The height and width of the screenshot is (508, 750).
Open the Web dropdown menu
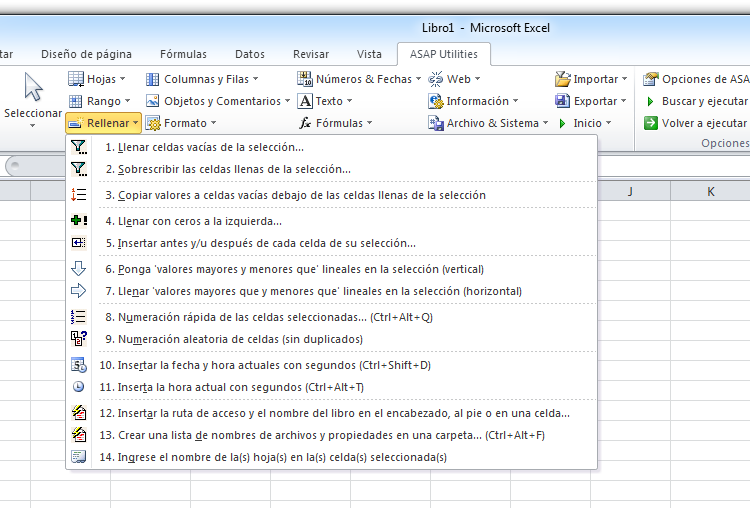(x=477, y=79)
